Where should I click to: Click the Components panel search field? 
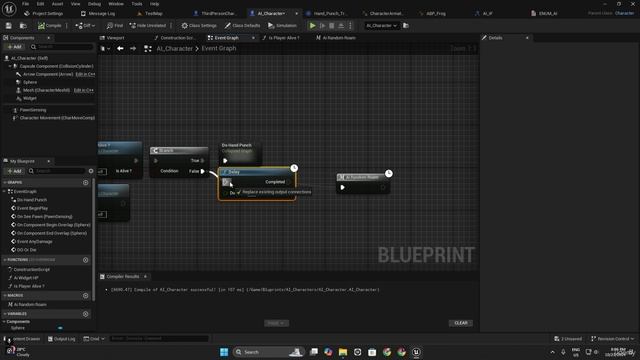coord(62,47)
